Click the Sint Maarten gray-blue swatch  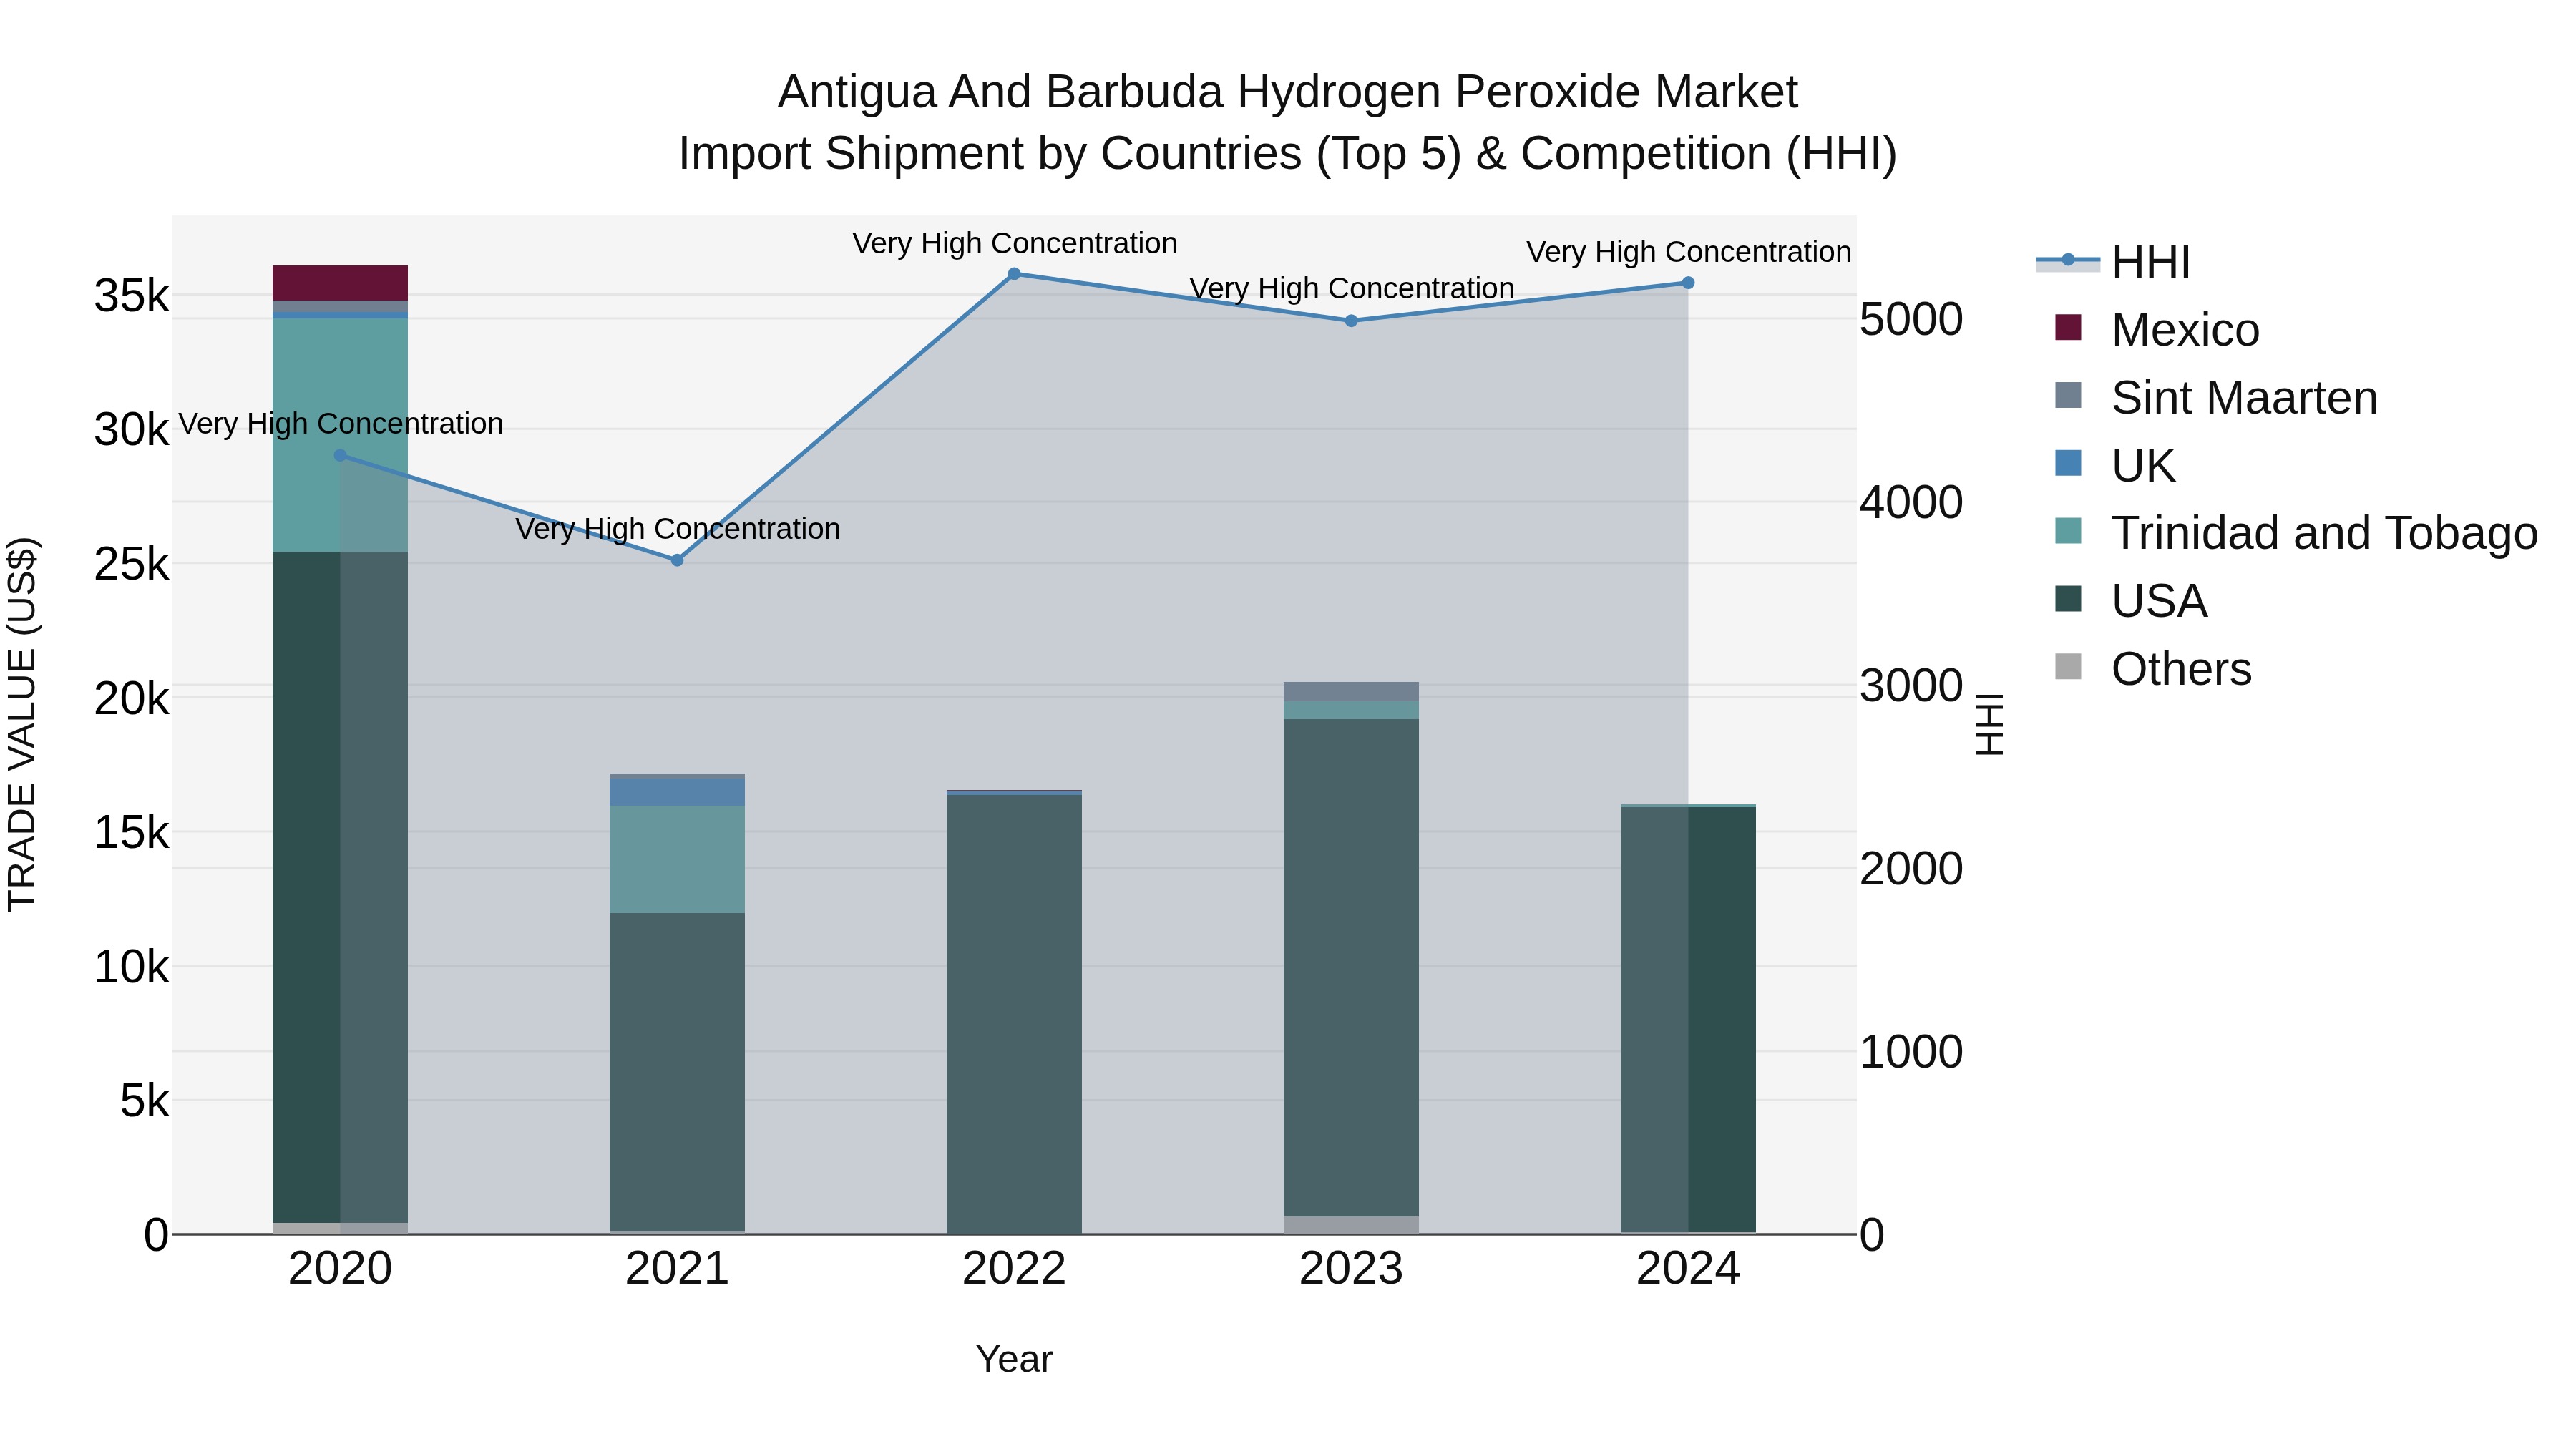click(x=2068, y=395)
